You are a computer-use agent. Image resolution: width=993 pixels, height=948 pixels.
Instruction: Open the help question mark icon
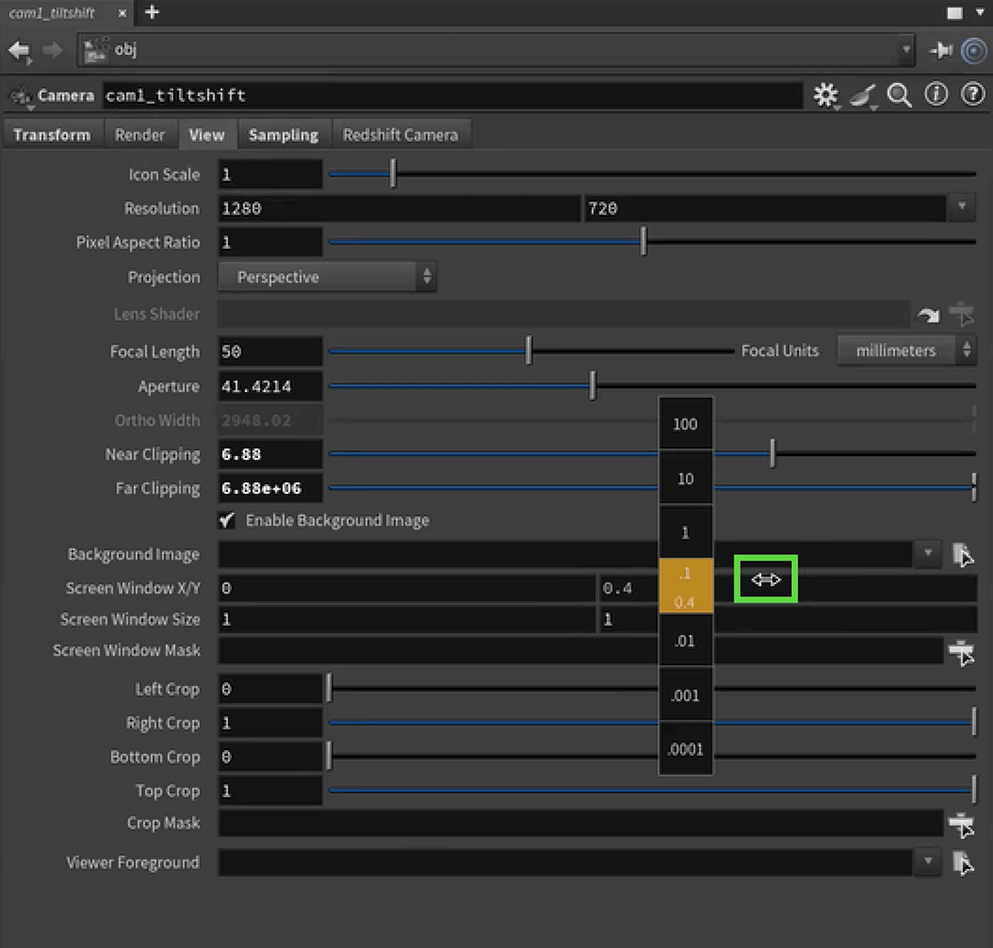[972, 95]
